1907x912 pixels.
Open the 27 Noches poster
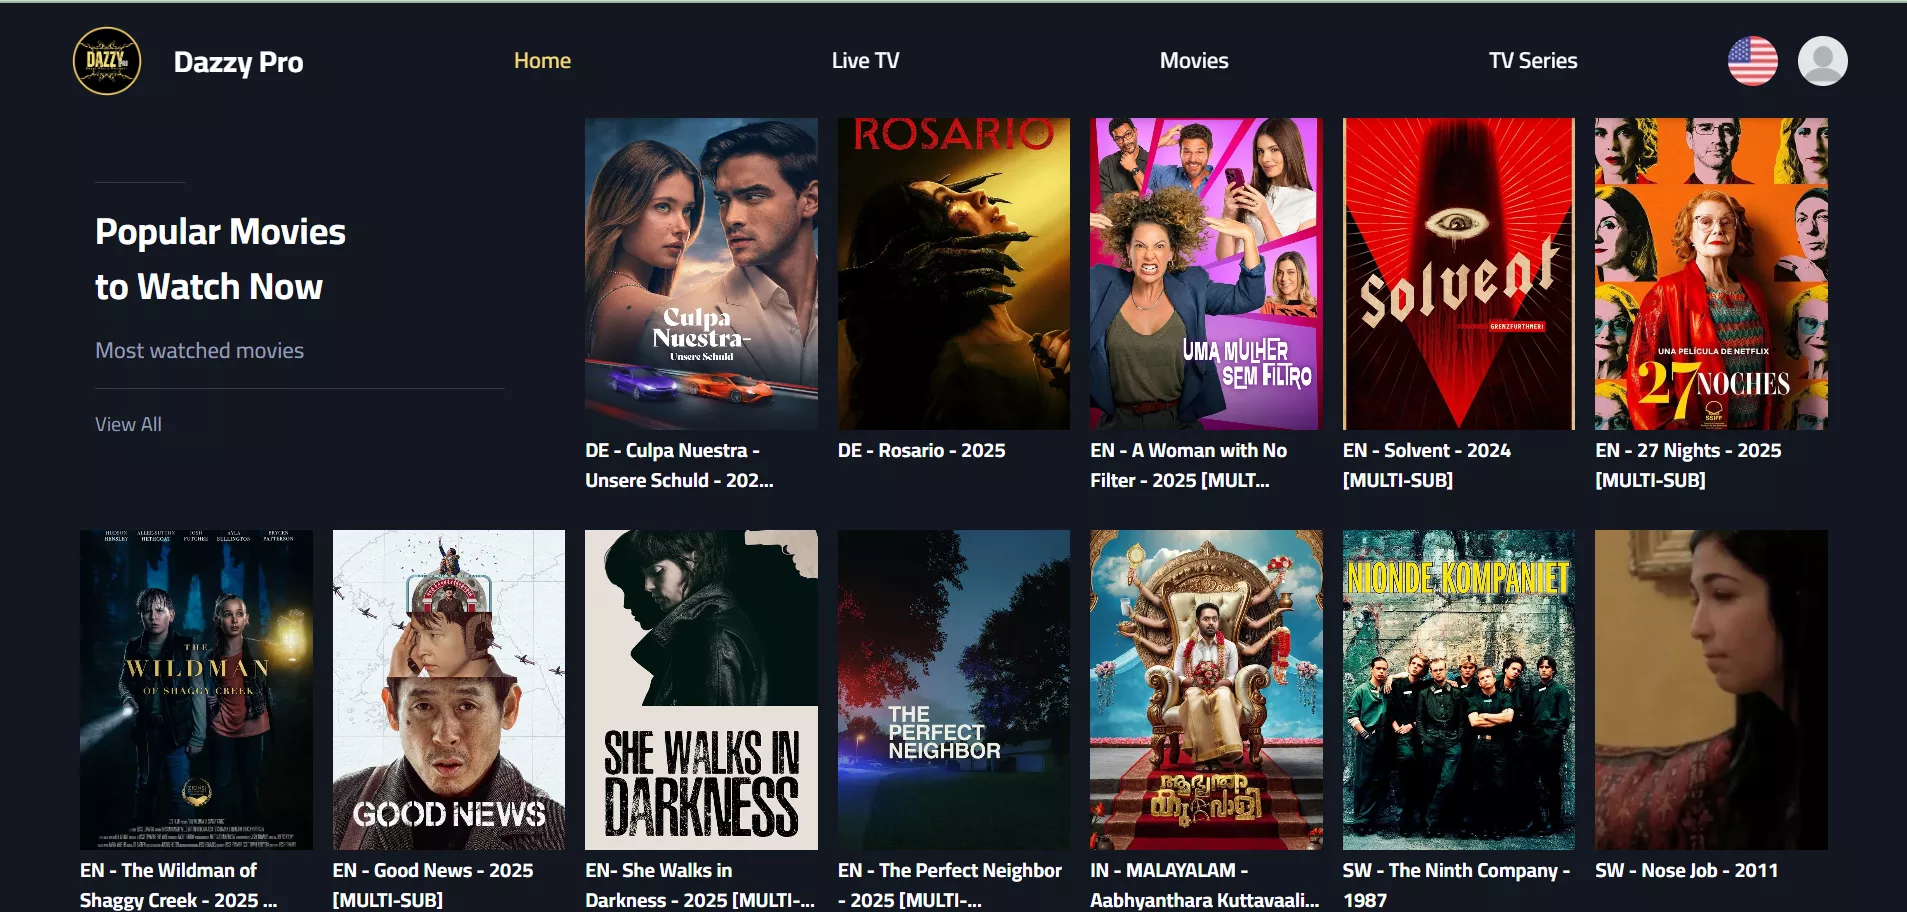[1710, 274]
